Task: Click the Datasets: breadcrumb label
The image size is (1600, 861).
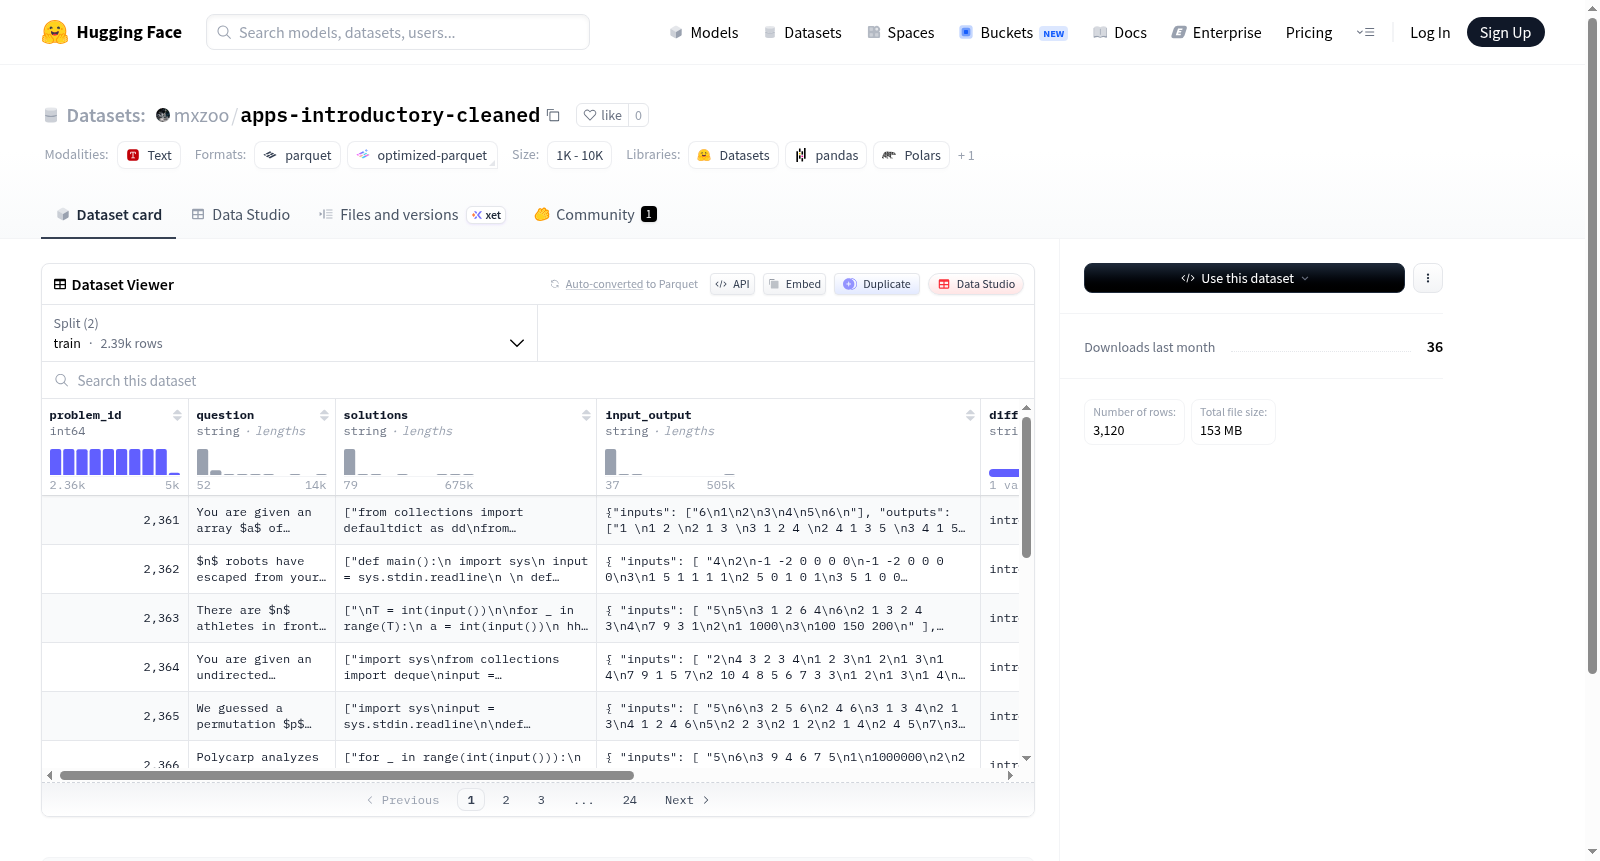Action: coord(106,115)
